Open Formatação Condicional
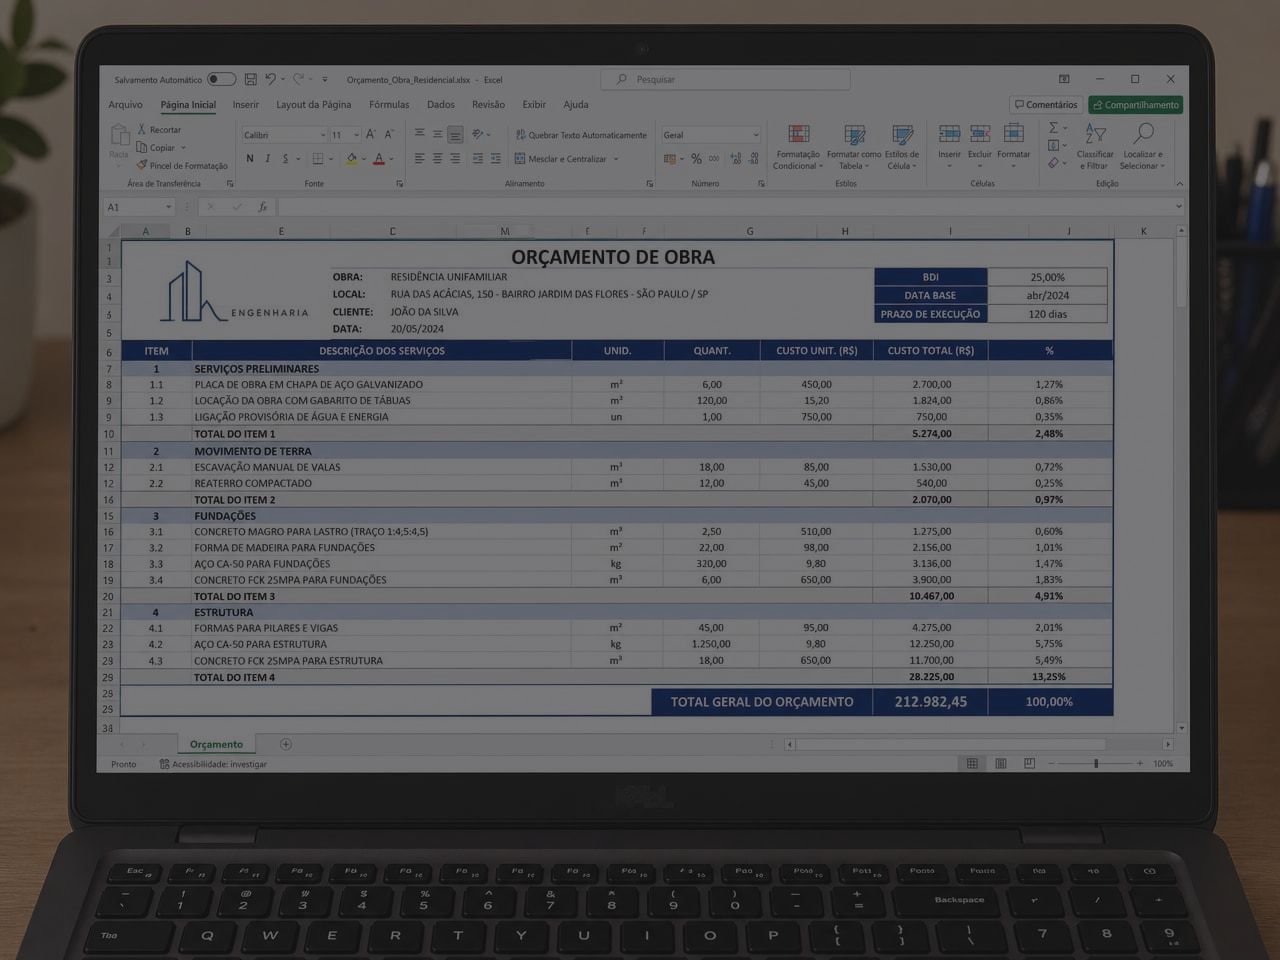Image resolution: width=1280 pixels, height=960 pixels. tap(798, 148)
